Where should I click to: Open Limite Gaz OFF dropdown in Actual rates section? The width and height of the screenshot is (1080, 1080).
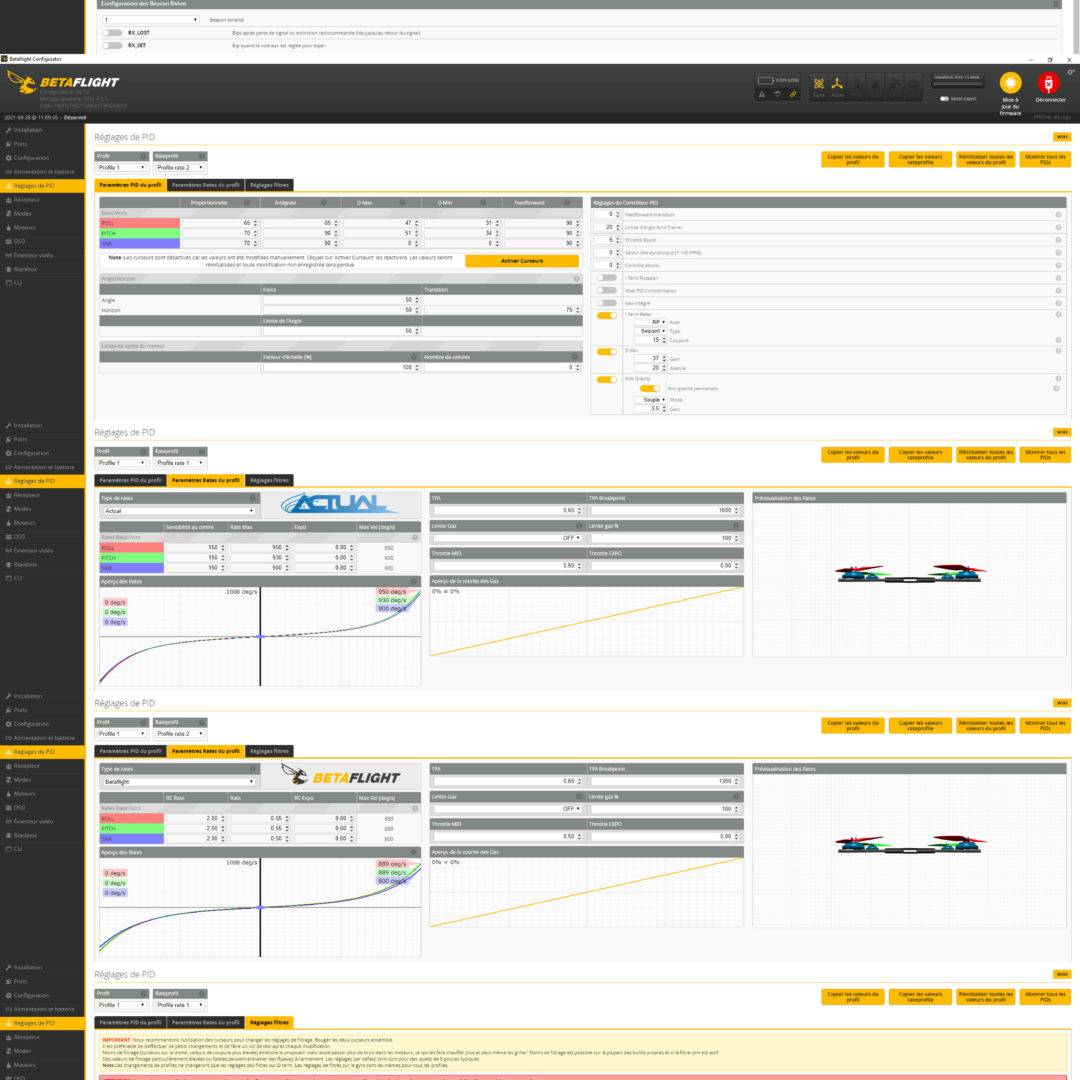click(x=507, y=538)
